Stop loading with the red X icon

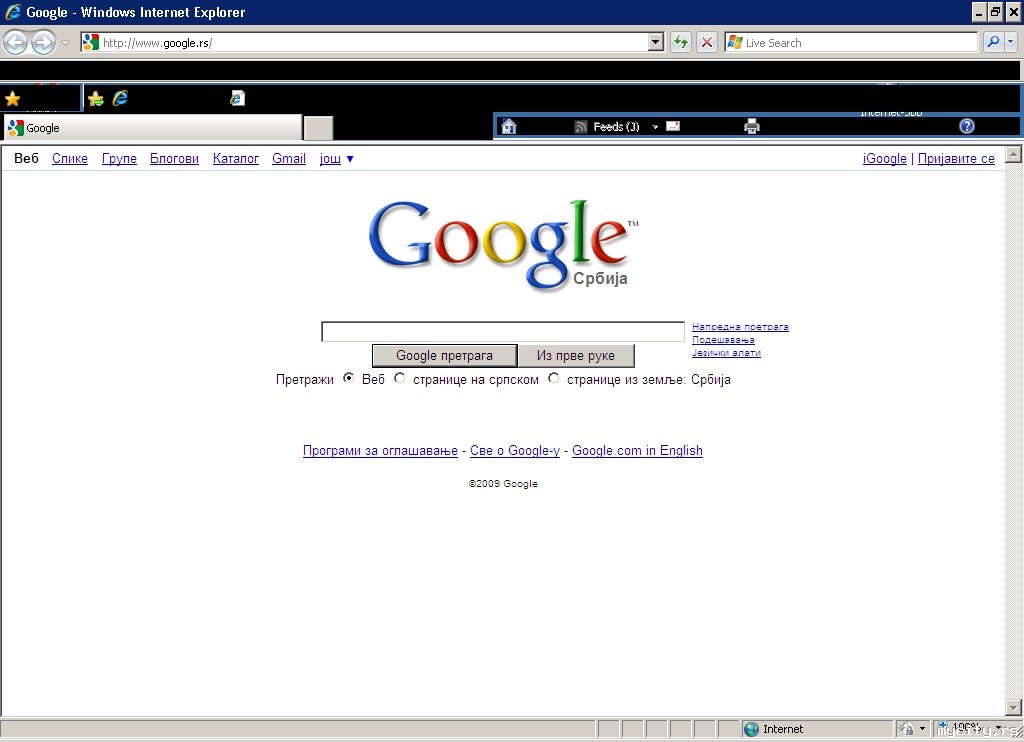(707, 42)
